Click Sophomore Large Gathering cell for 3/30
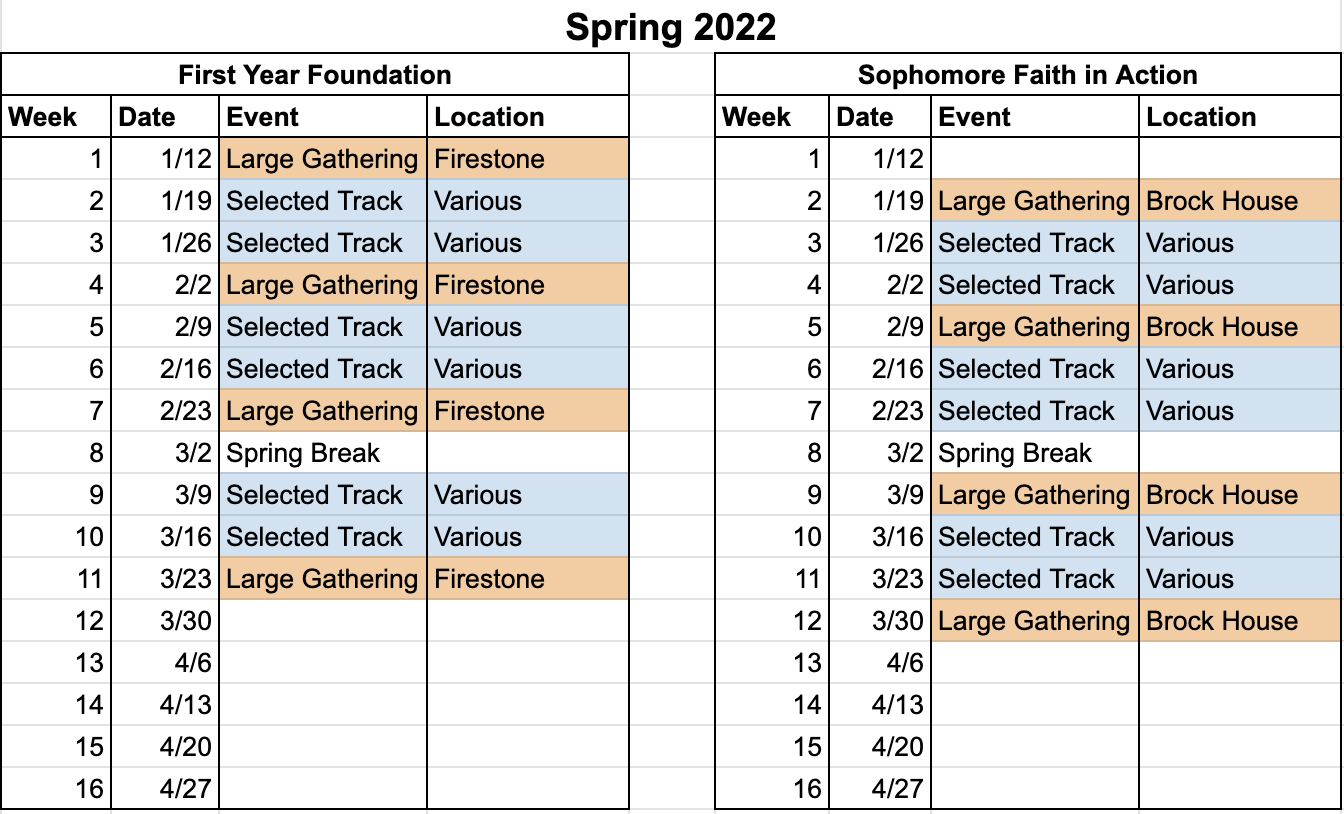Viewport: 1344px width, 814px height. pos(1034,621)
